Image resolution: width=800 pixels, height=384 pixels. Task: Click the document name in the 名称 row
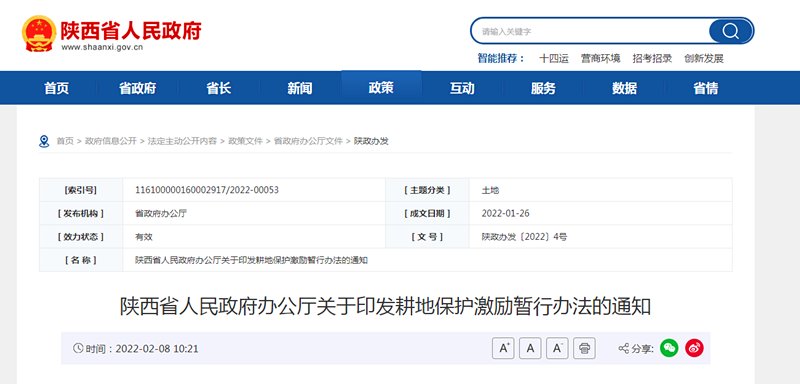point(251,261)
